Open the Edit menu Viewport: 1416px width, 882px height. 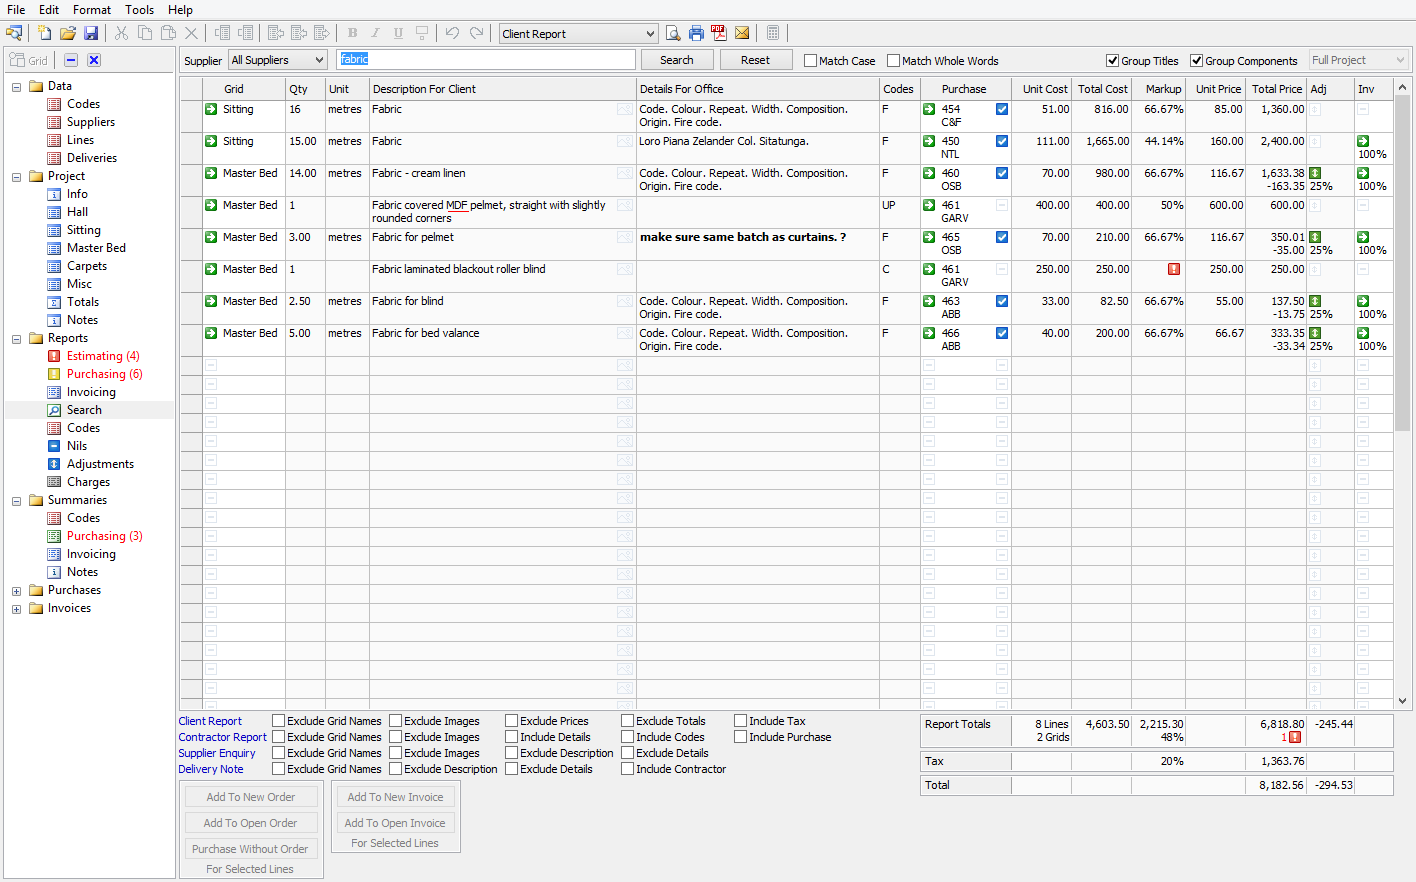[49, 9]
